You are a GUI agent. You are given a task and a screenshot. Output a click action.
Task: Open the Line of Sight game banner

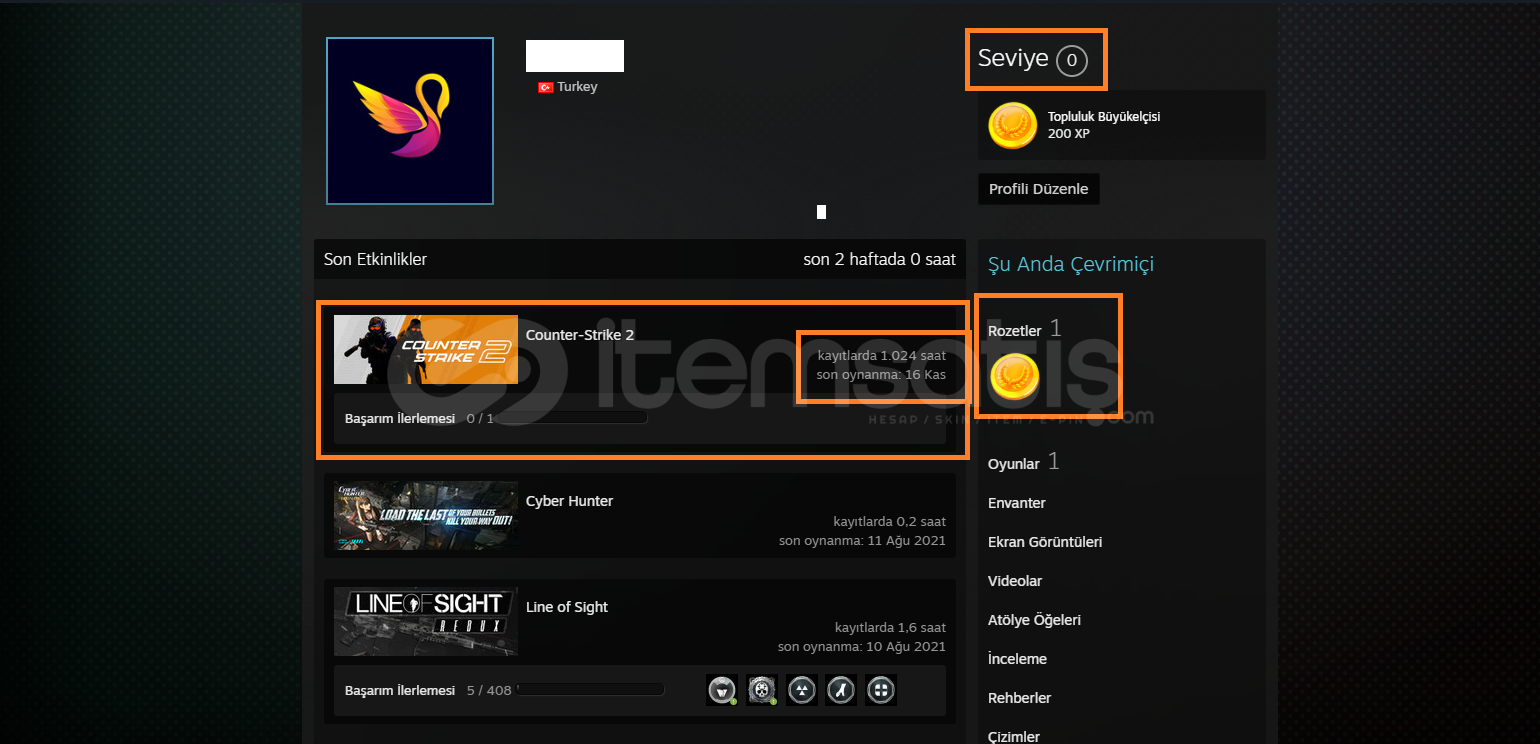click(x=426, y=621)
